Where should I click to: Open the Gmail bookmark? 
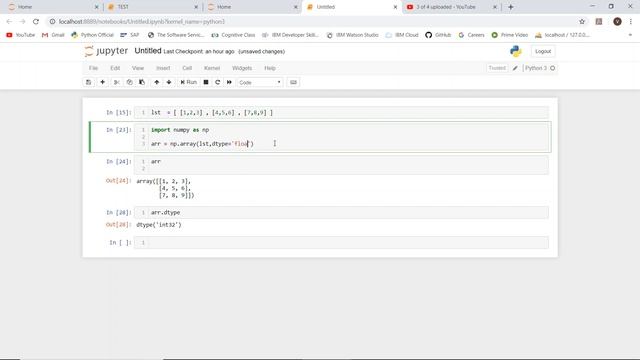pyautogui.click(x=53, y=35)
